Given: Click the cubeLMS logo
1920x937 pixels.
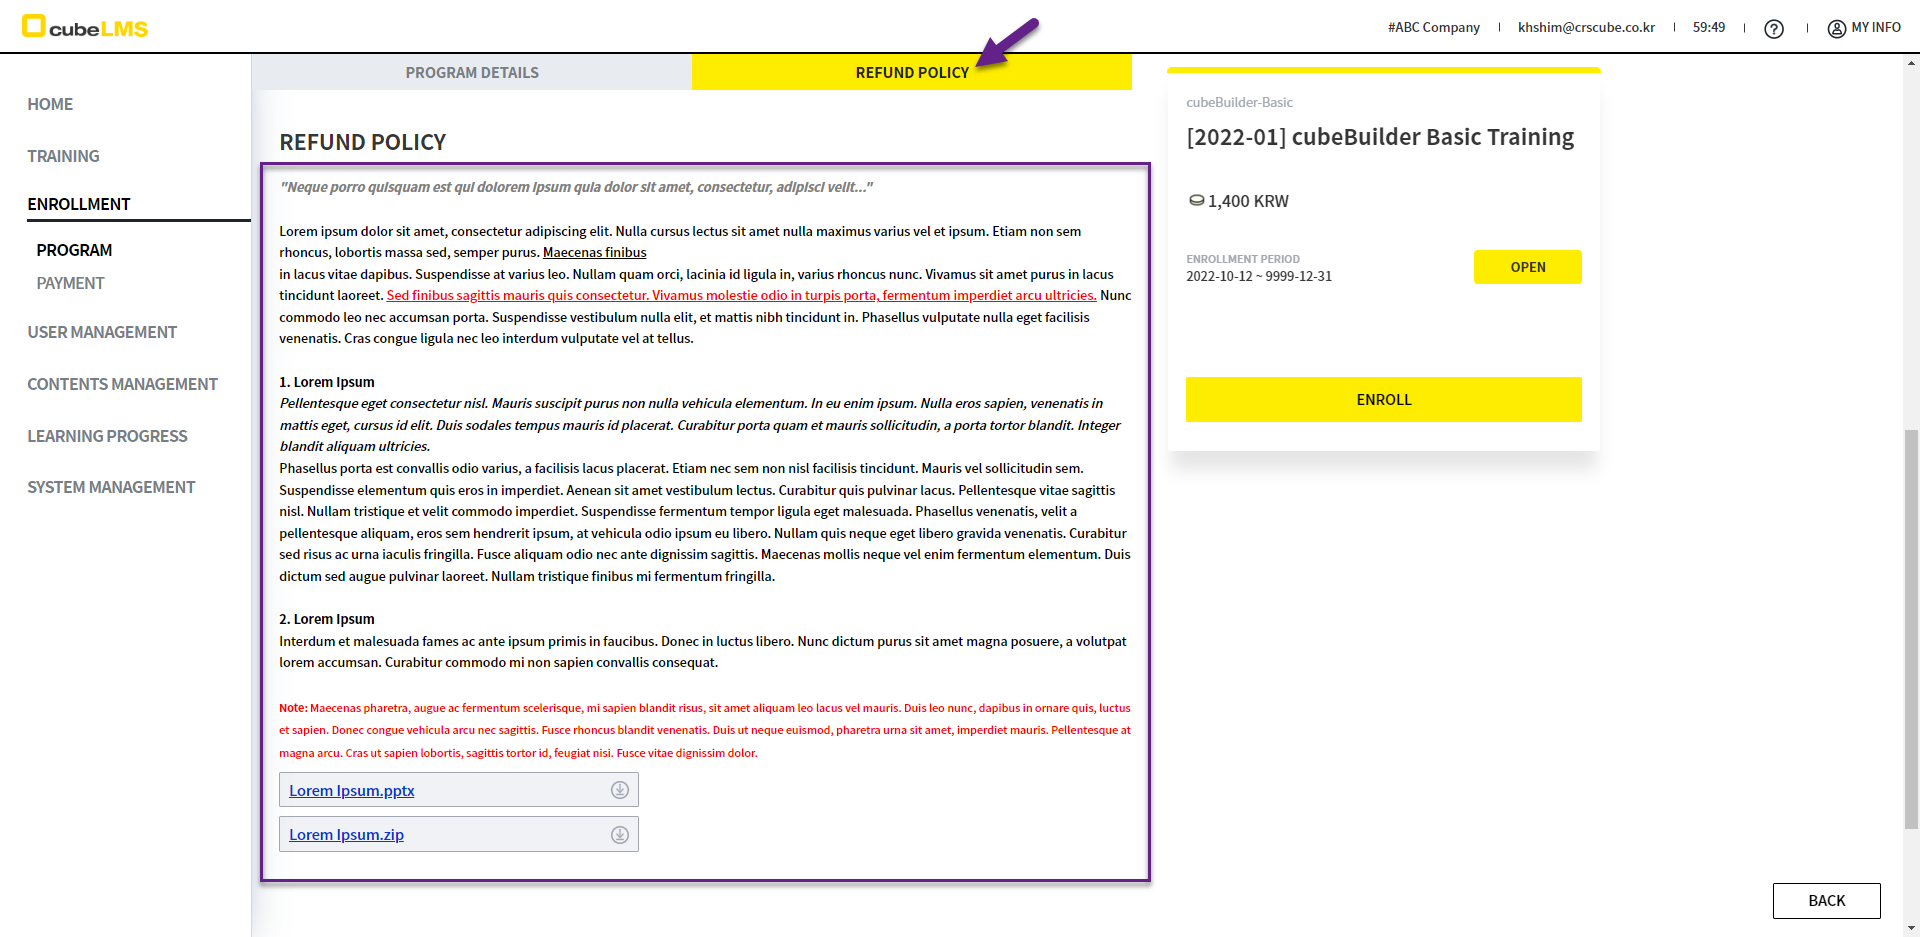Looking at the screenshot, I should pos(85,27).
